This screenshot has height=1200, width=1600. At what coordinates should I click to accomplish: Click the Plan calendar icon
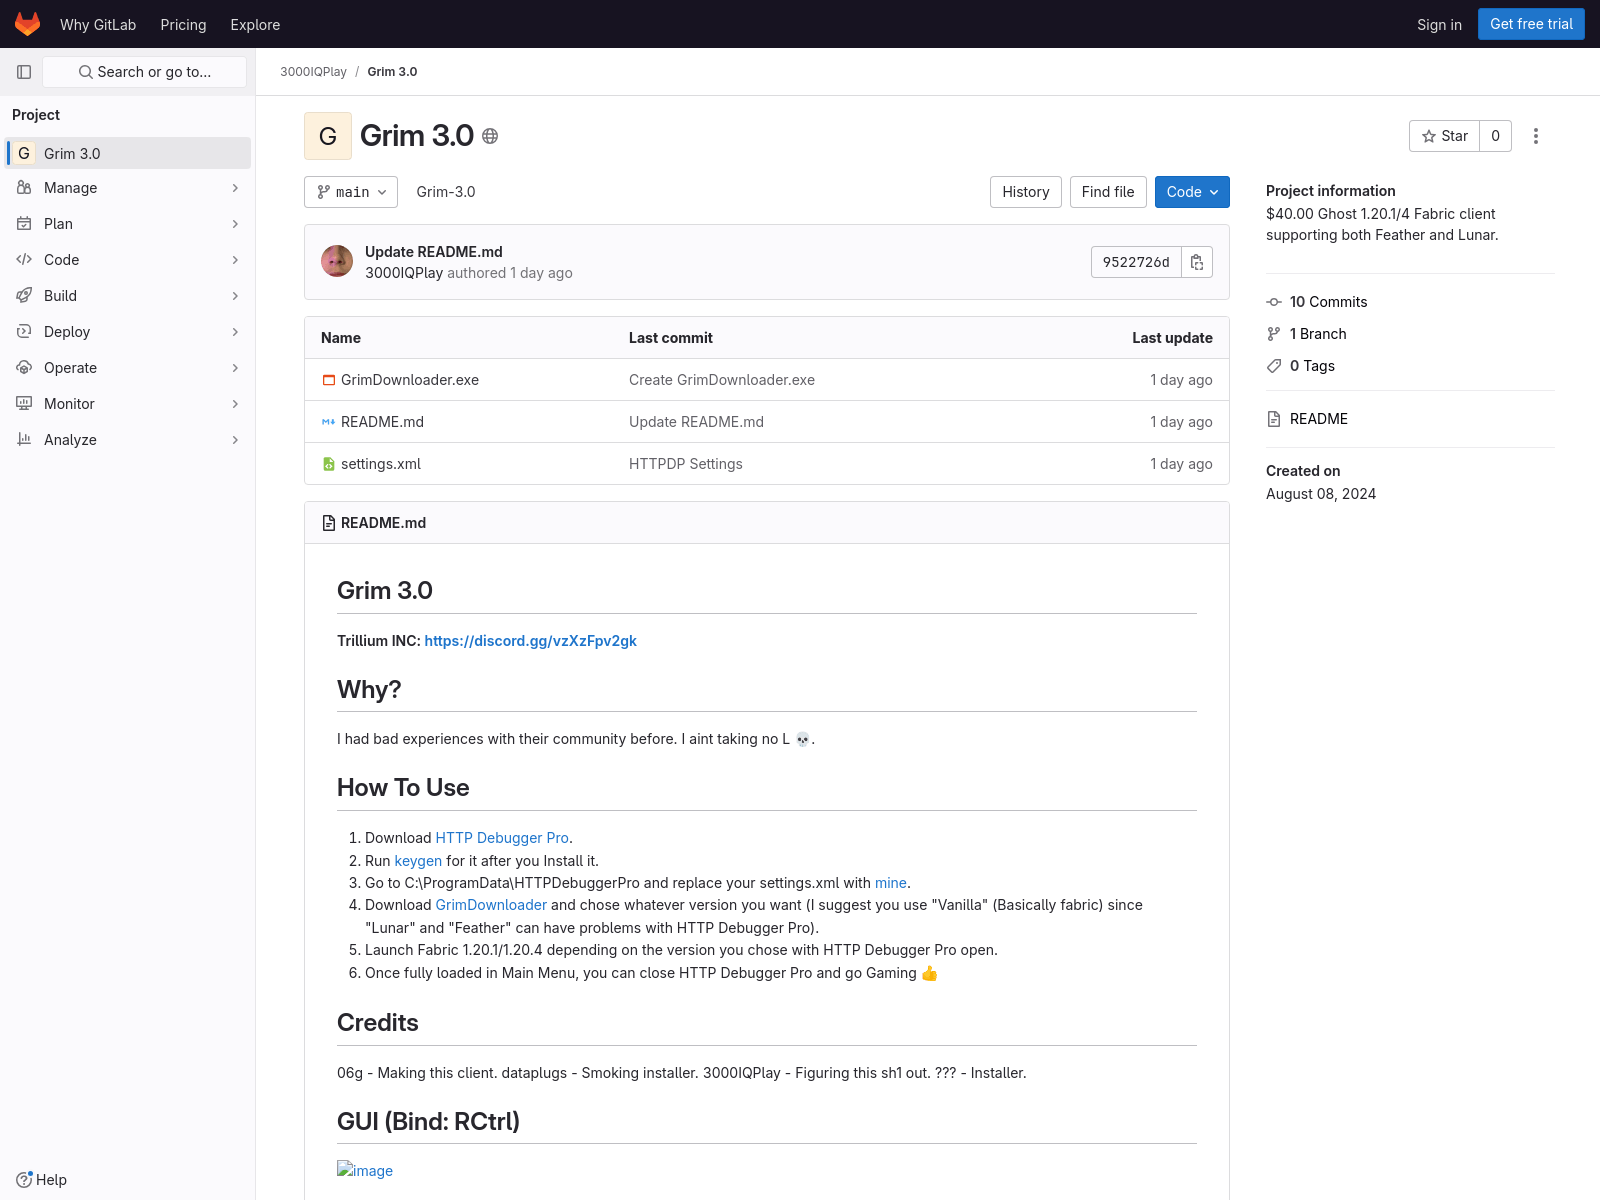click(24, 224)
